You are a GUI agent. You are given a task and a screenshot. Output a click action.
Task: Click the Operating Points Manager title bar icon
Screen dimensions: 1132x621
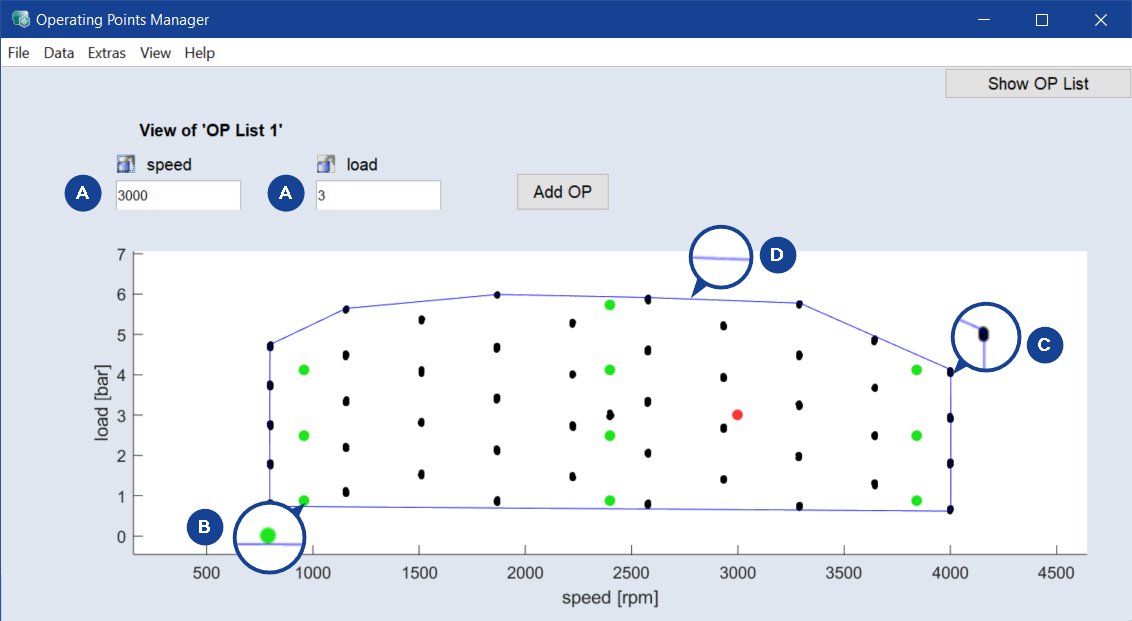point(19,19)
